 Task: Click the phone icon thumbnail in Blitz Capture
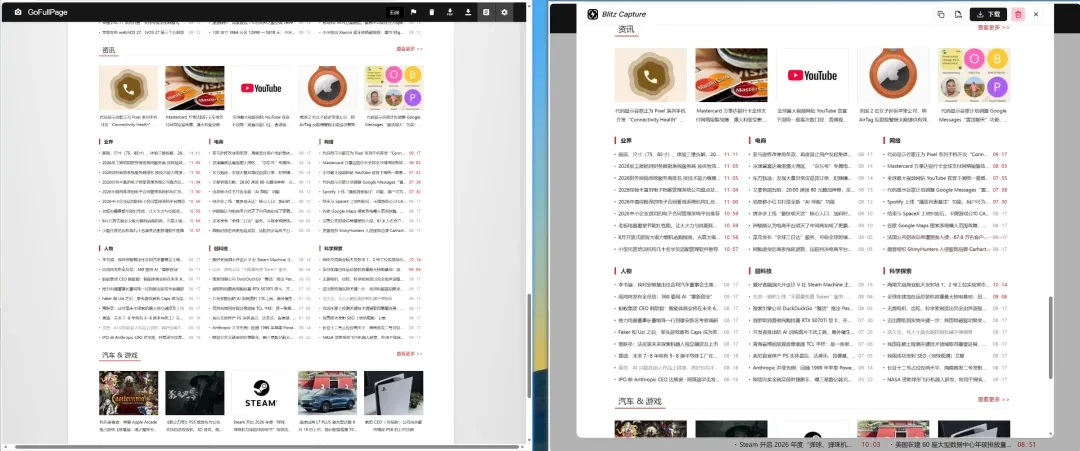[x=650, y=74]
